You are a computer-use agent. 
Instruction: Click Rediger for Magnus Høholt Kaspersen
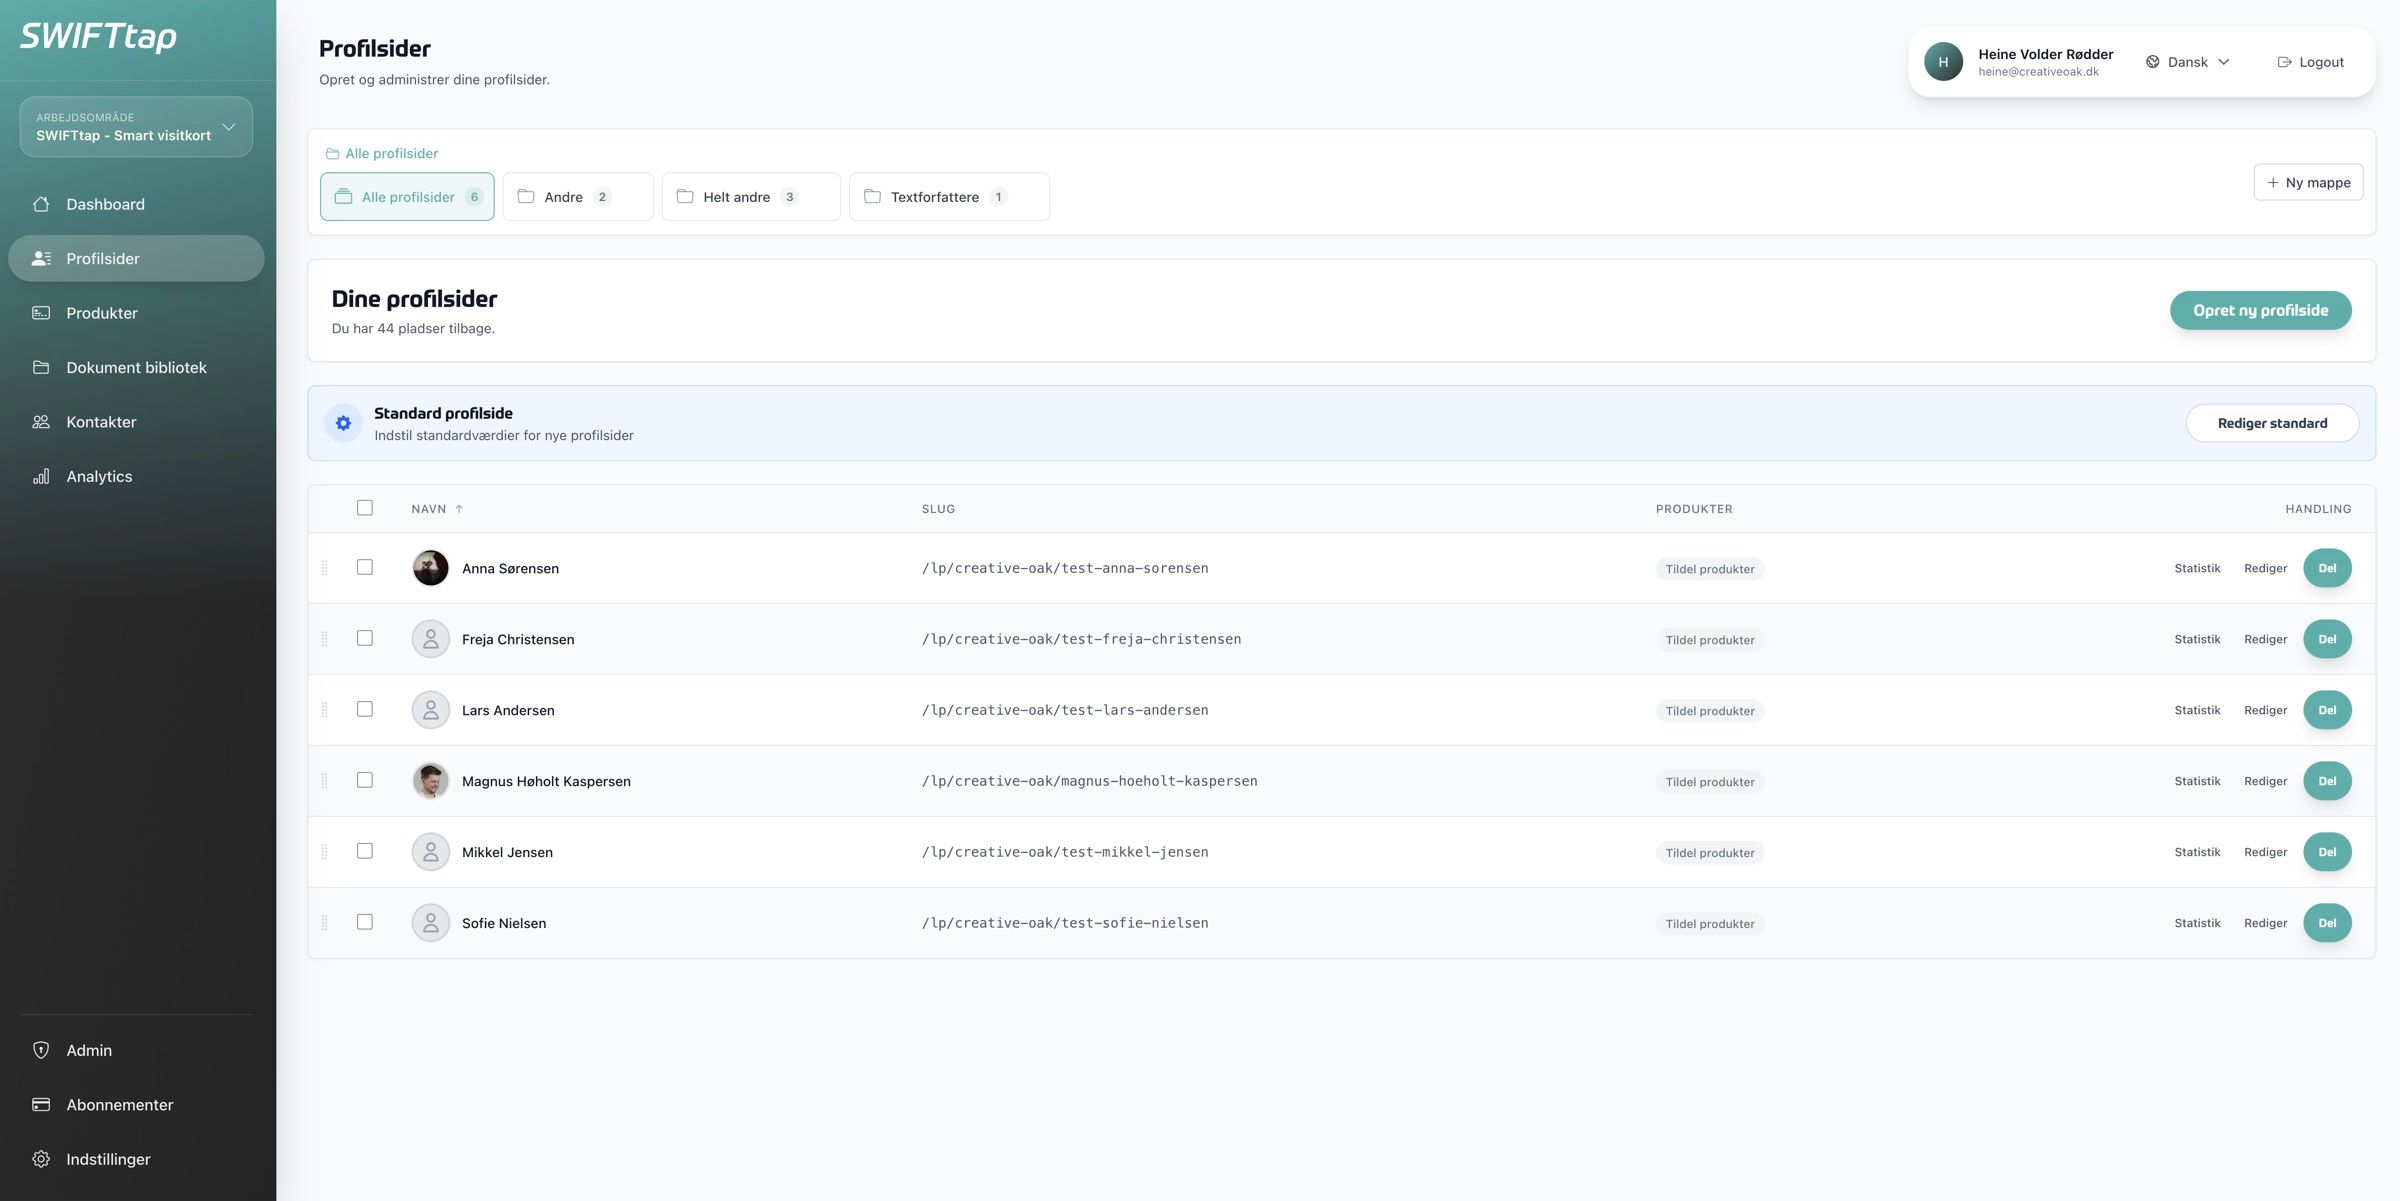coord(2265,781)
